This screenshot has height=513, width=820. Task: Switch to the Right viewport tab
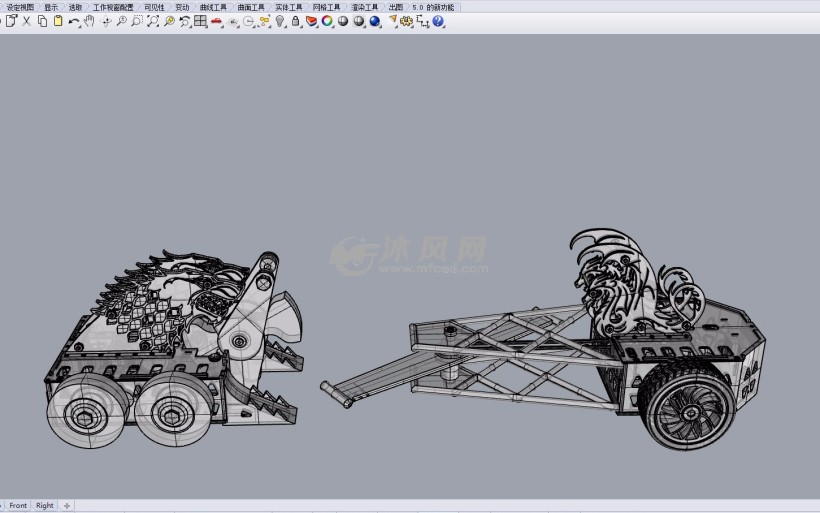coord(44,505)
